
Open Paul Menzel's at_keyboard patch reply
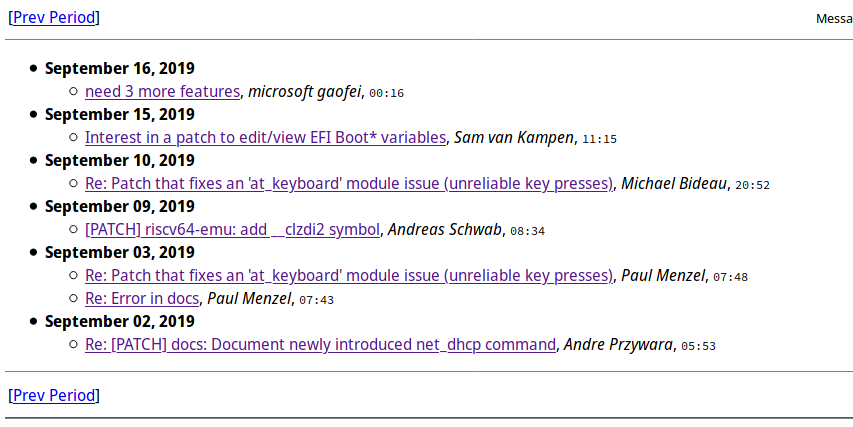tap(349, 276)
